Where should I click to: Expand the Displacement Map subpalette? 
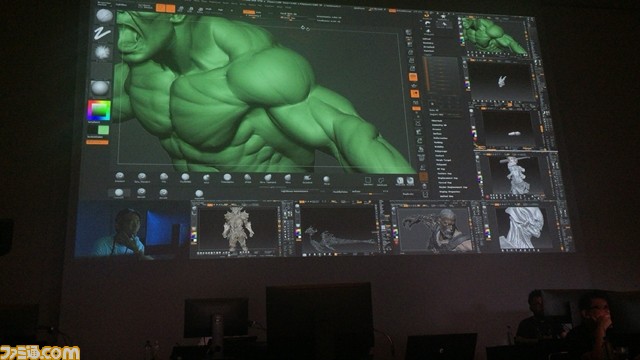447,178
